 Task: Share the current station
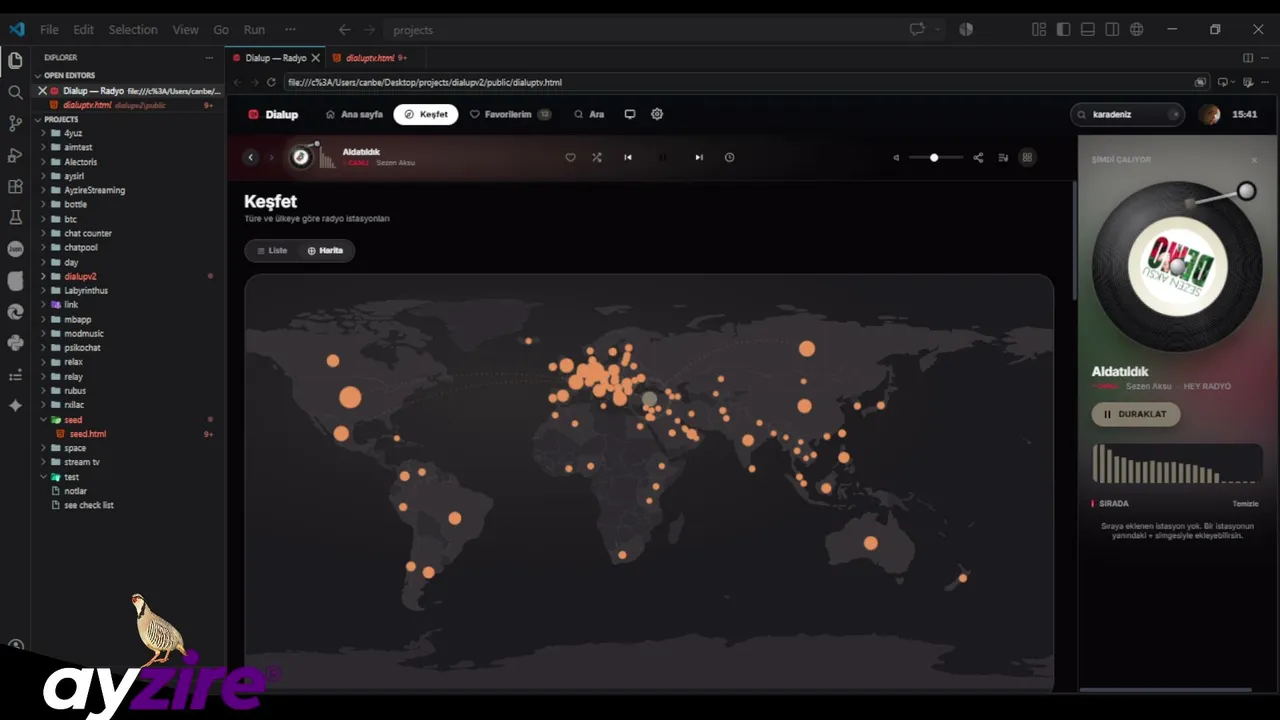click(x=978, y=157)
